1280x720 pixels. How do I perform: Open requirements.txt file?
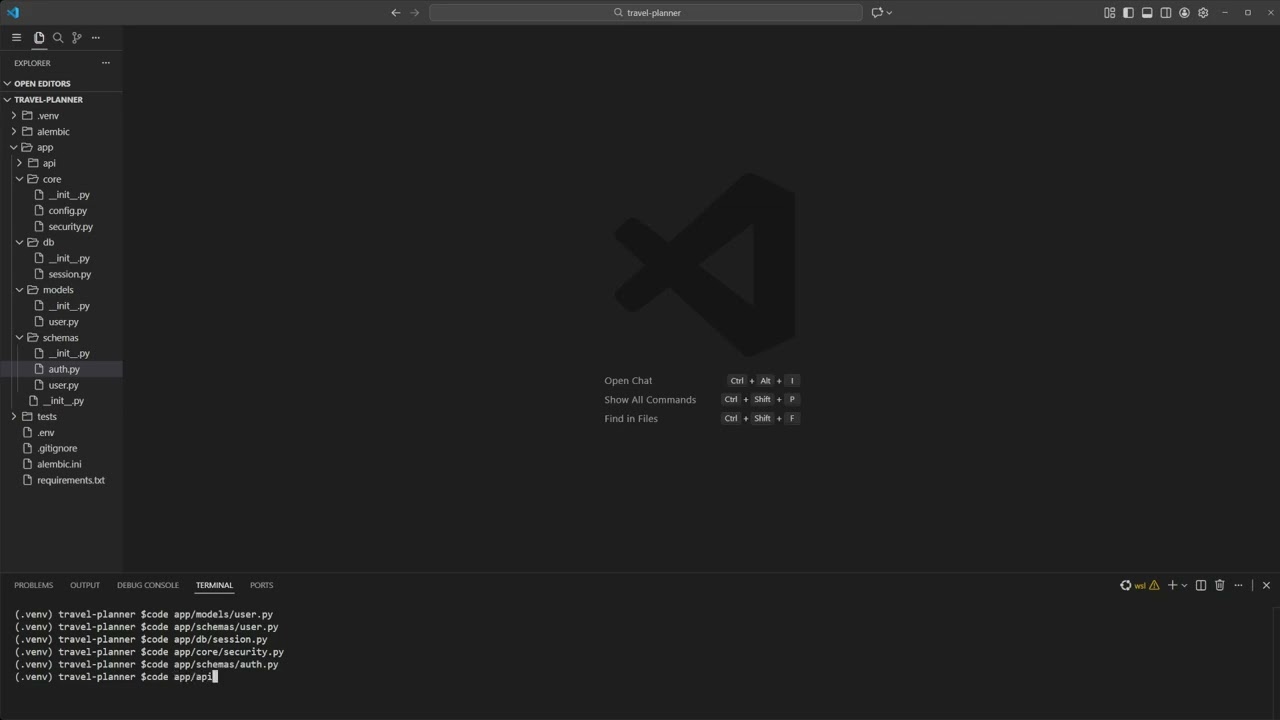coord(61,480)
